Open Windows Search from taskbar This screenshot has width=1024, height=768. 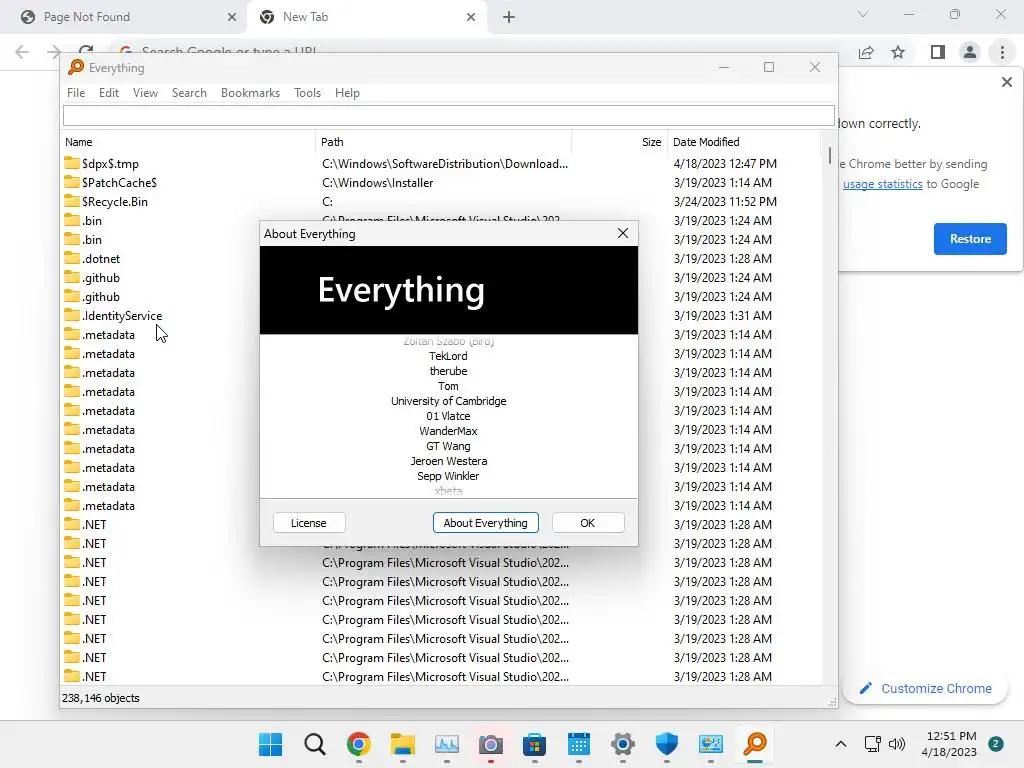click(315, 744)
